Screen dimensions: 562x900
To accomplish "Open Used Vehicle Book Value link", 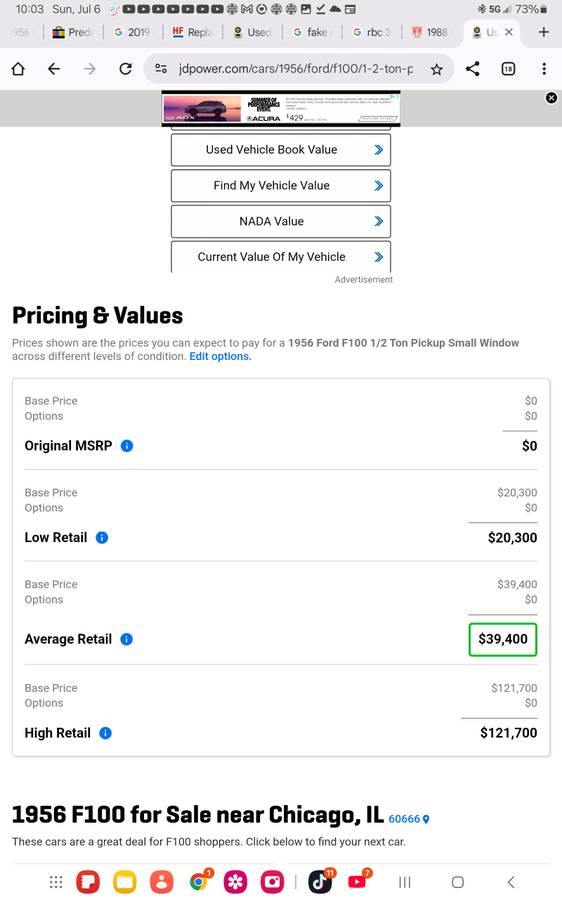I will pyautogui.click(x=281, y=150).
